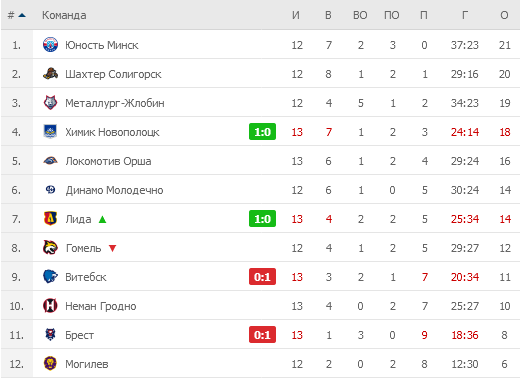Click the Лида green 1:0 result badge

(x=262, y=219)
